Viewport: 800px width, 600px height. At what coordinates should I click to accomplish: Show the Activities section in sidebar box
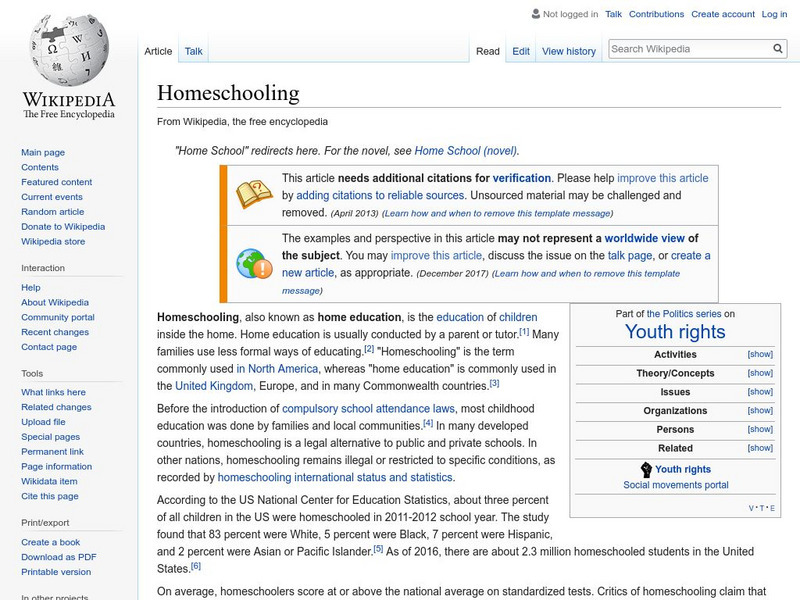pyautogui.click(x=760, y=355)
